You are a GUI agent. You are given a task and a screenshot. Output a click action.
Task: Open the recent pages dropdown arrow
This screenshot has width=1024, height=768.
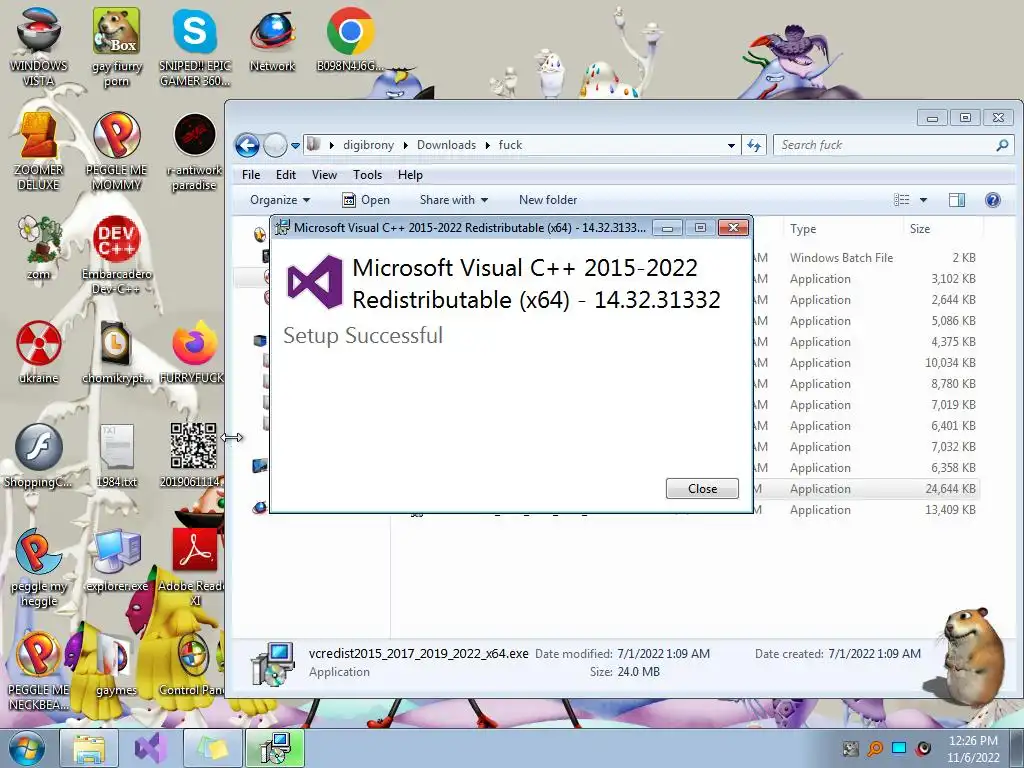coord(295,146)
